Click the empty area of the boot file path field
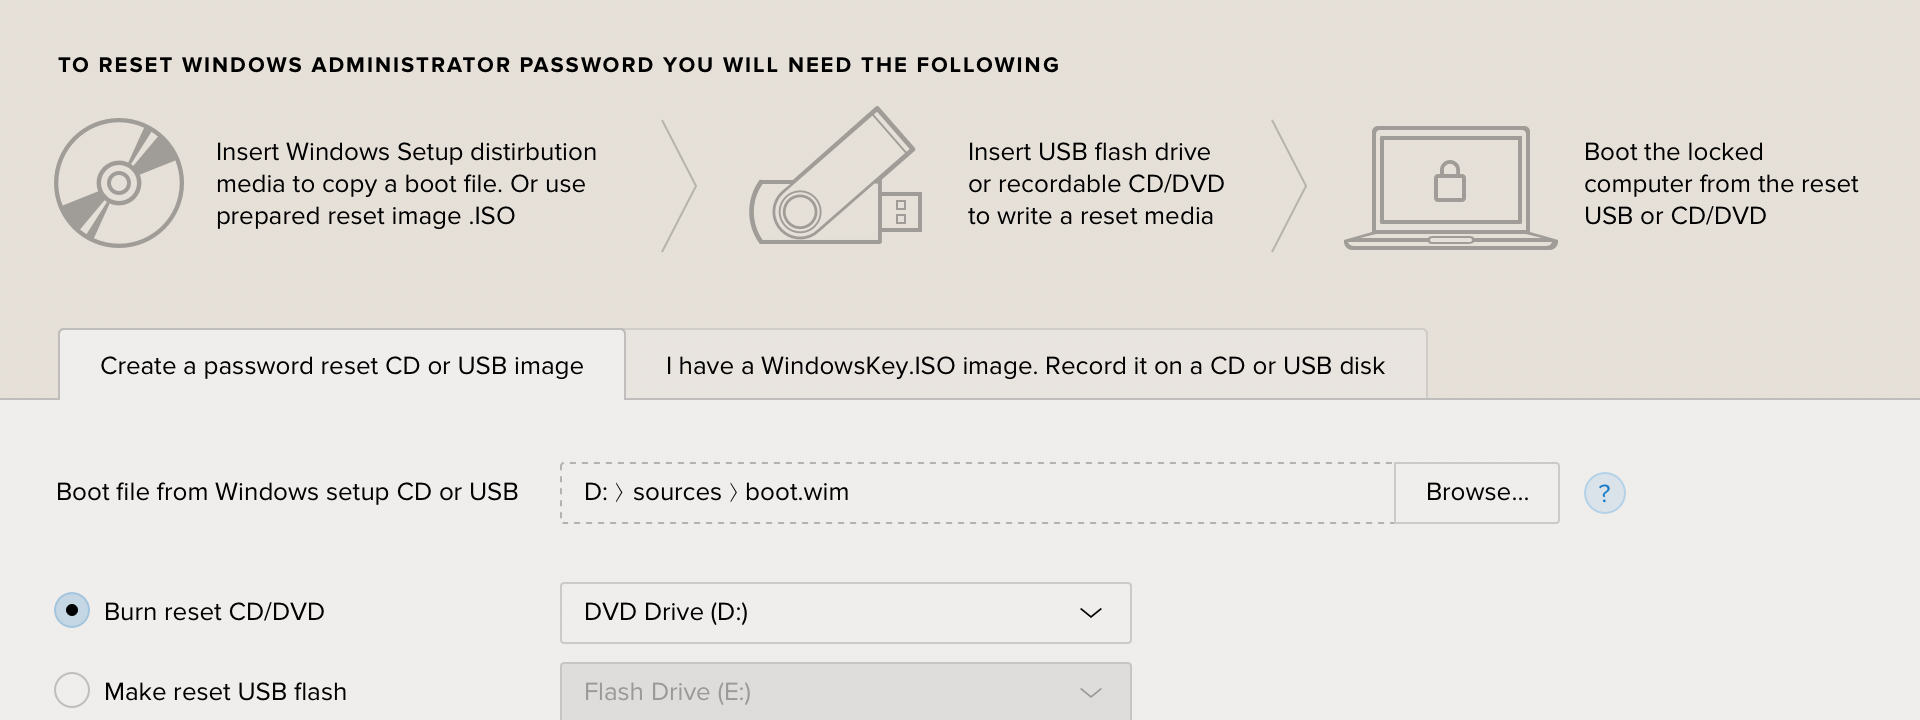 [1120, 493]
